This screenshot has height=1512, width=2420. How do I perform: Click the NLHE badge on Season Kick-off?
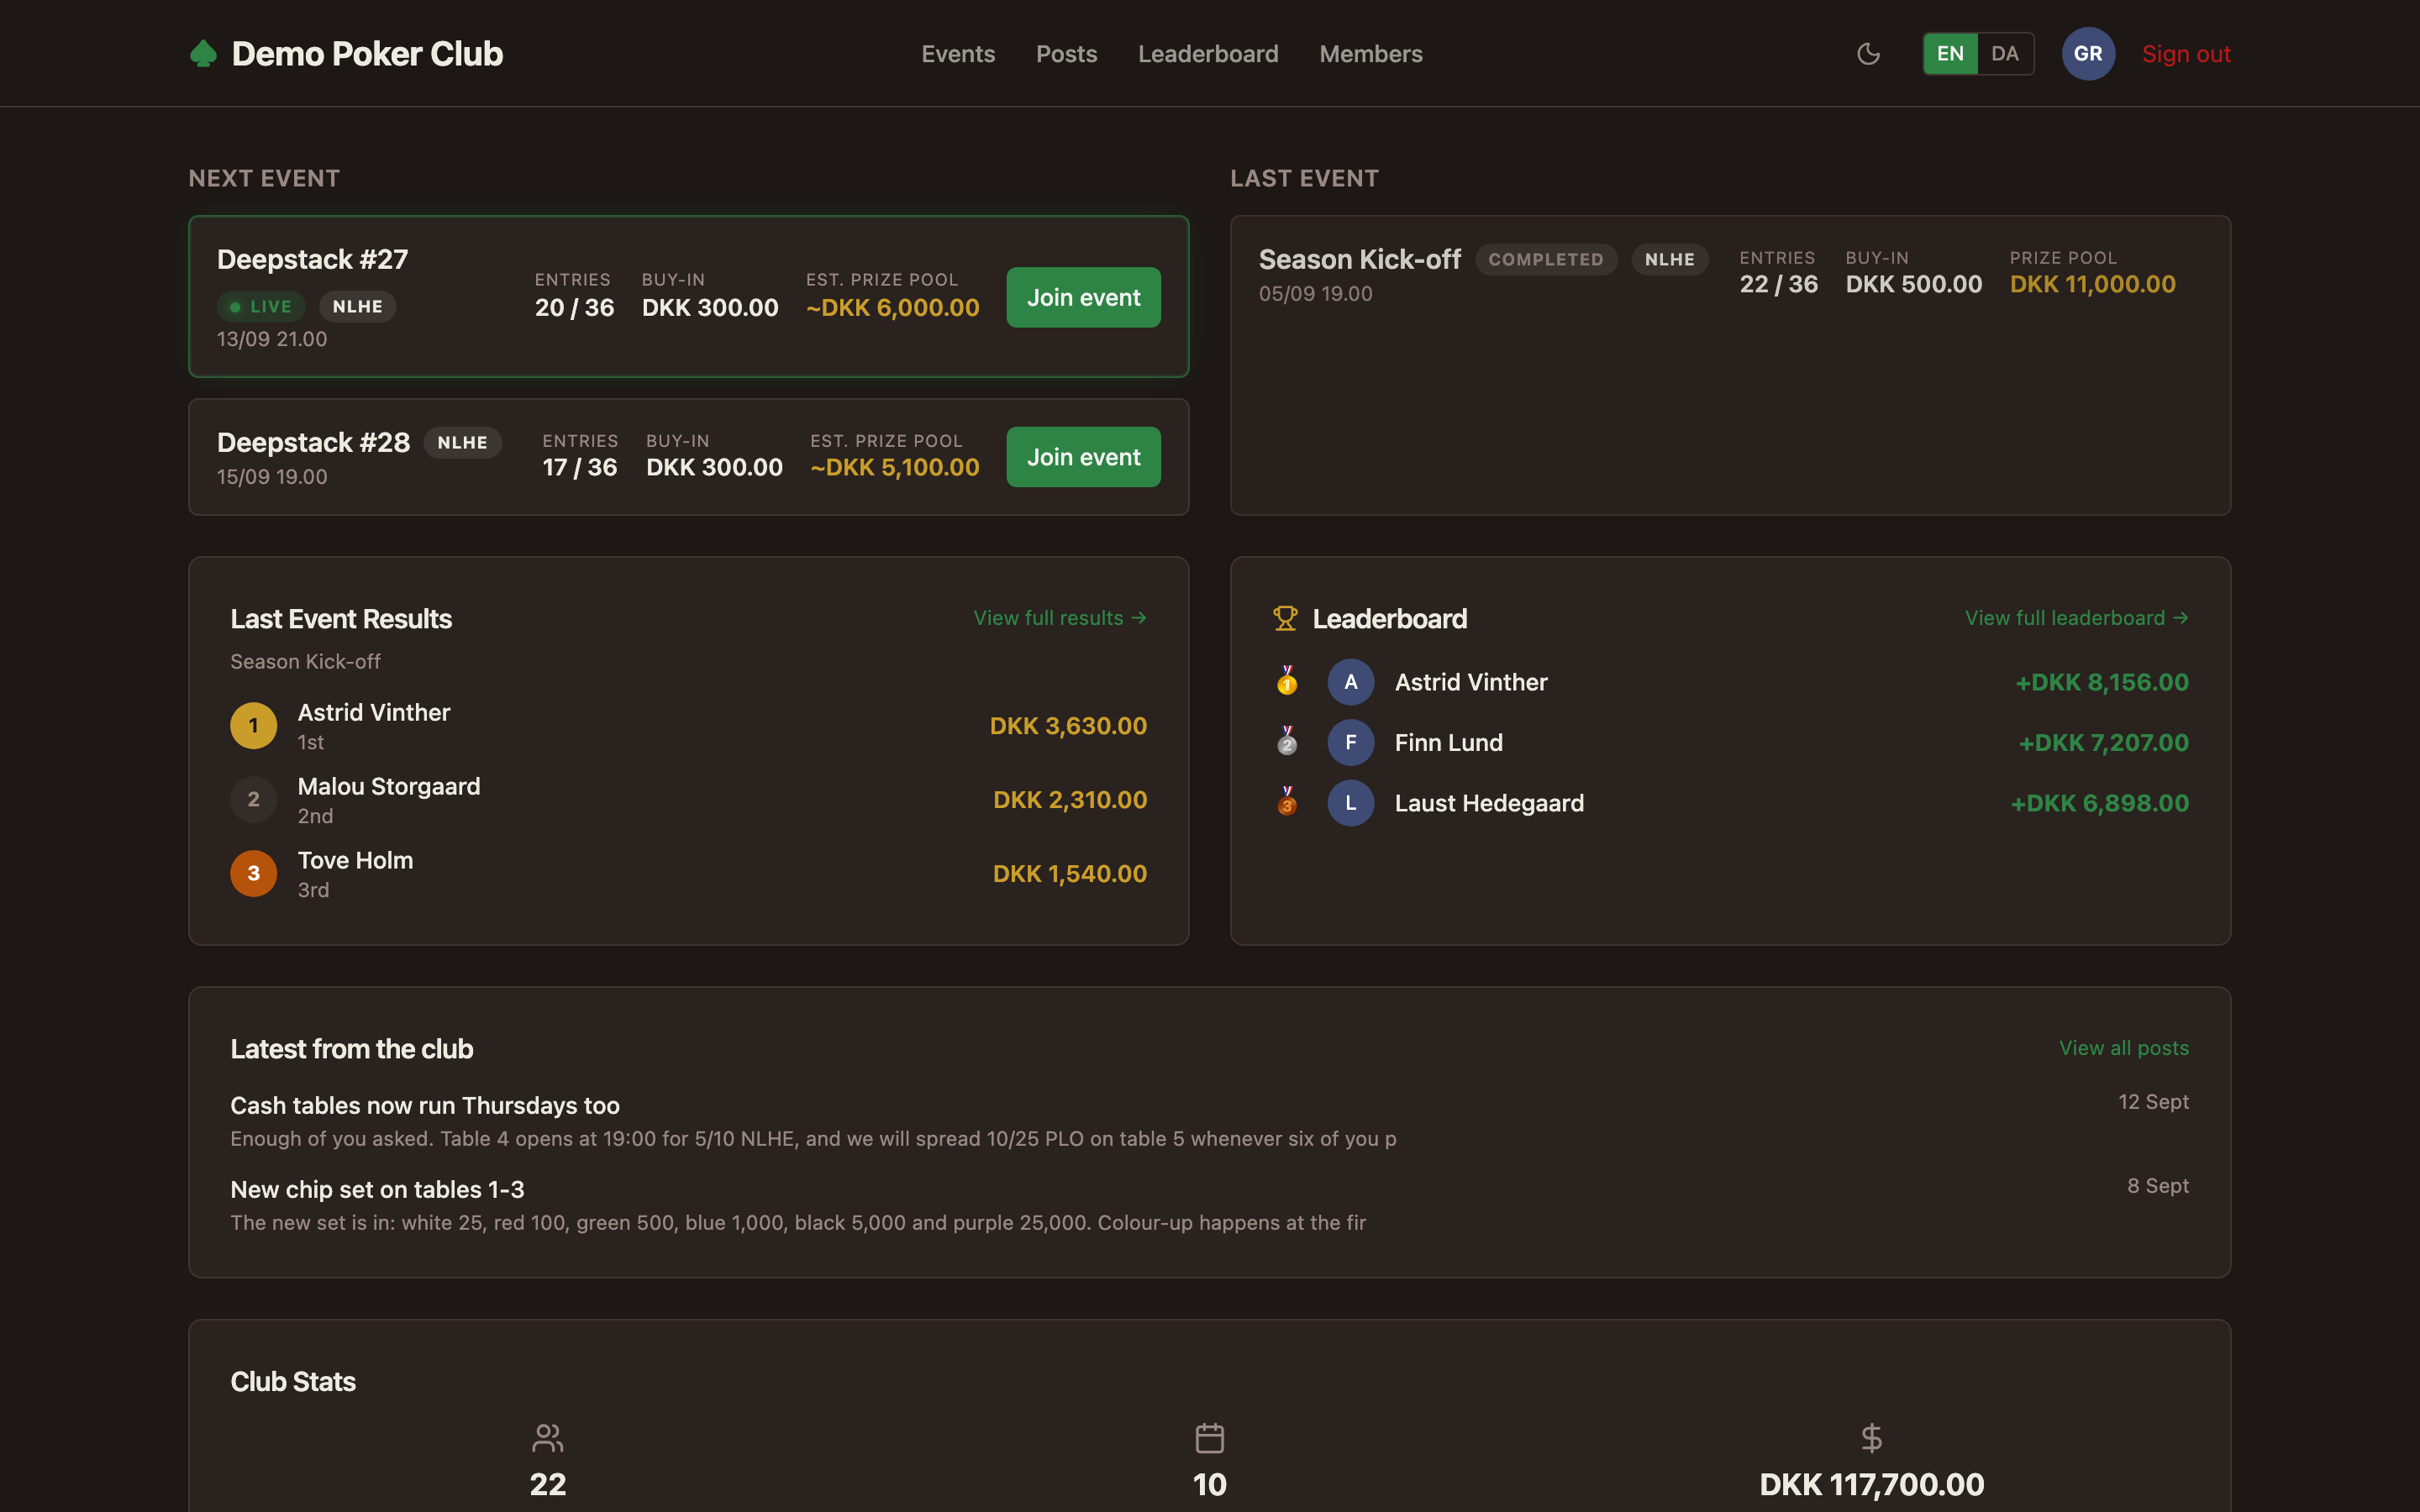pos(1670,260)
